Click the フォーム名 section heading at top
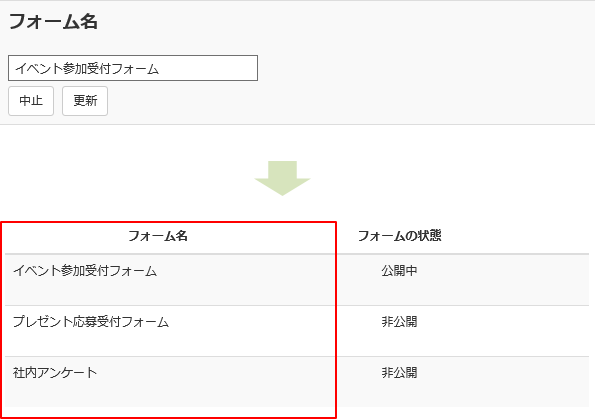 53,22
